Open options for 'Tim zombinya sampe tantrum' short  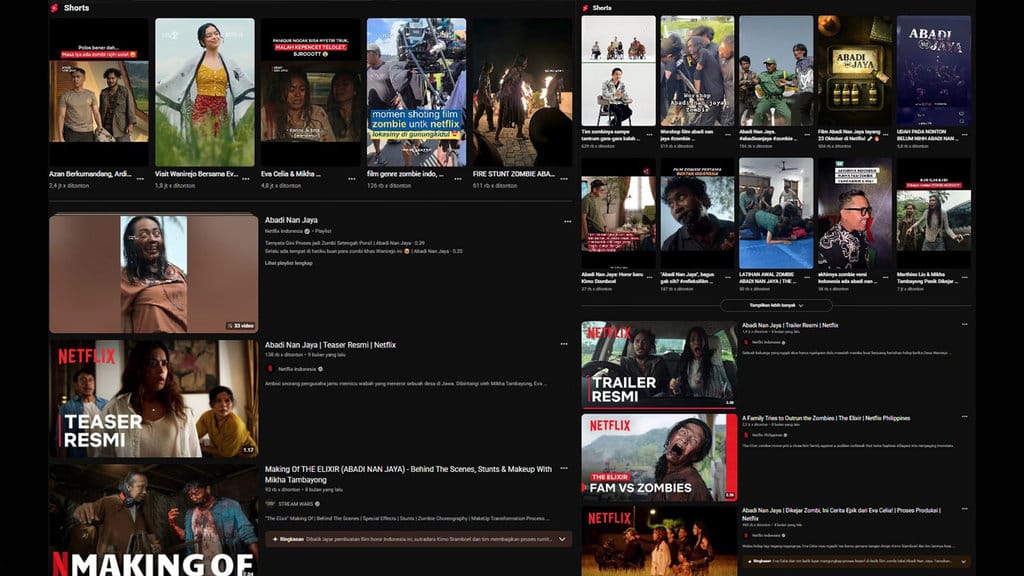pos(649,135)
